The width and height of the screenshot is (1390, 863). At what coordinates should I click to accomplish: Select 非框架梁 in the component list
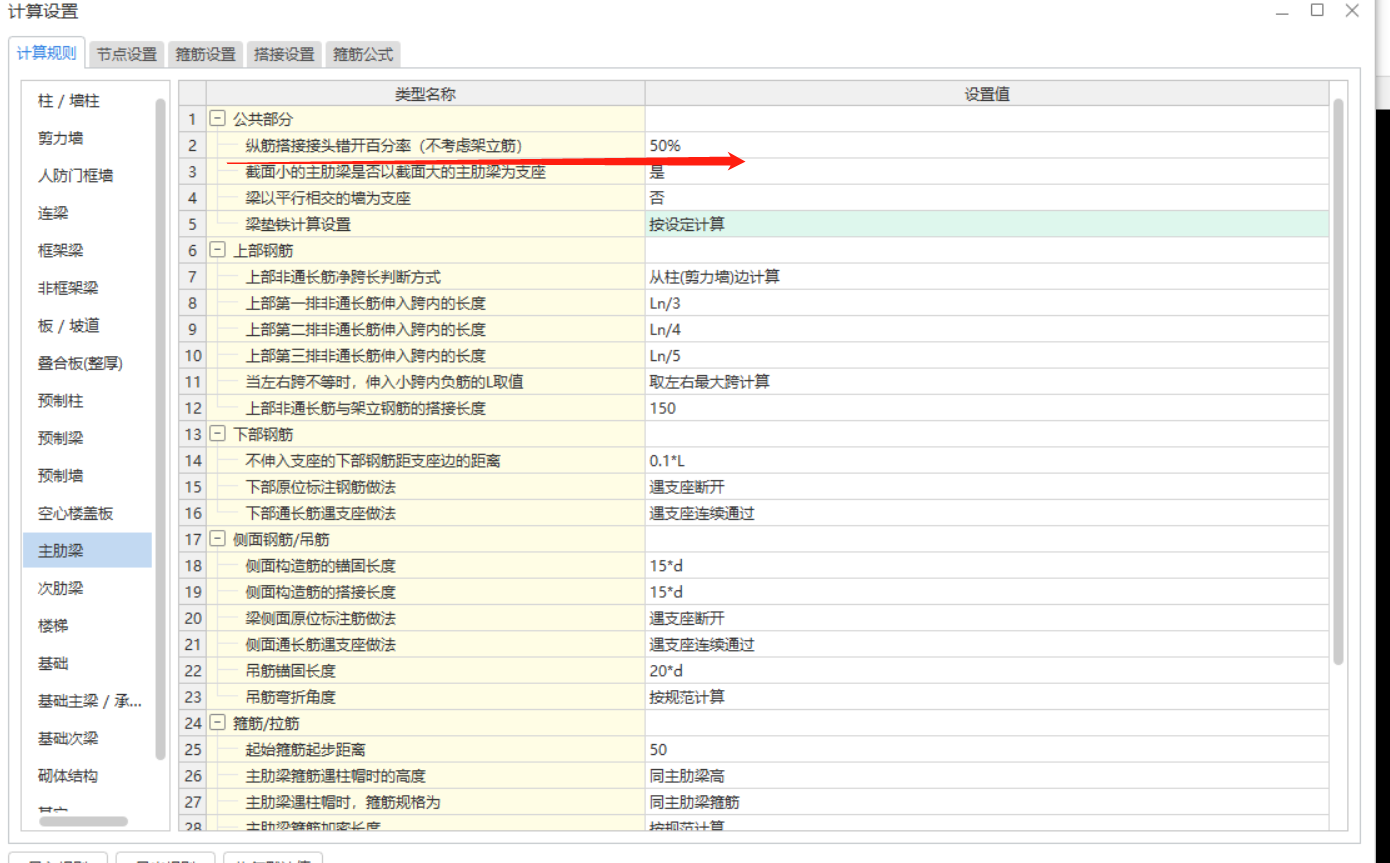[88, 288]
